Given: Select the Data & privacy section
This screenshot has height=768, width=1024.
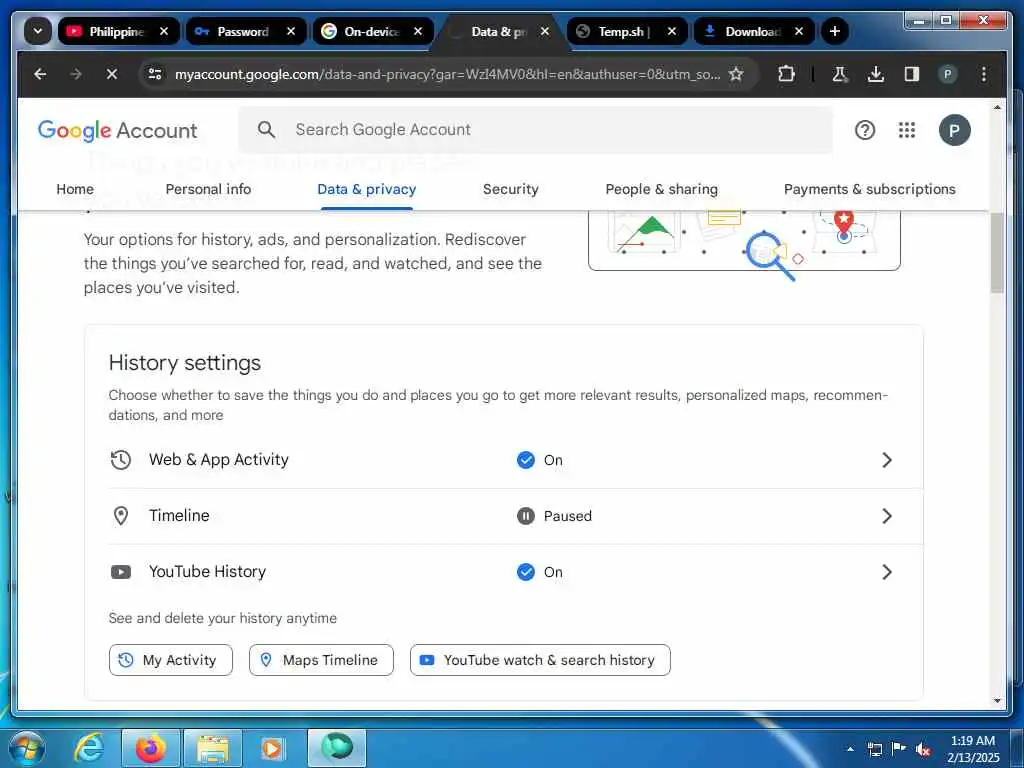Looking at the screenshot, I should (x=366, y=189).
